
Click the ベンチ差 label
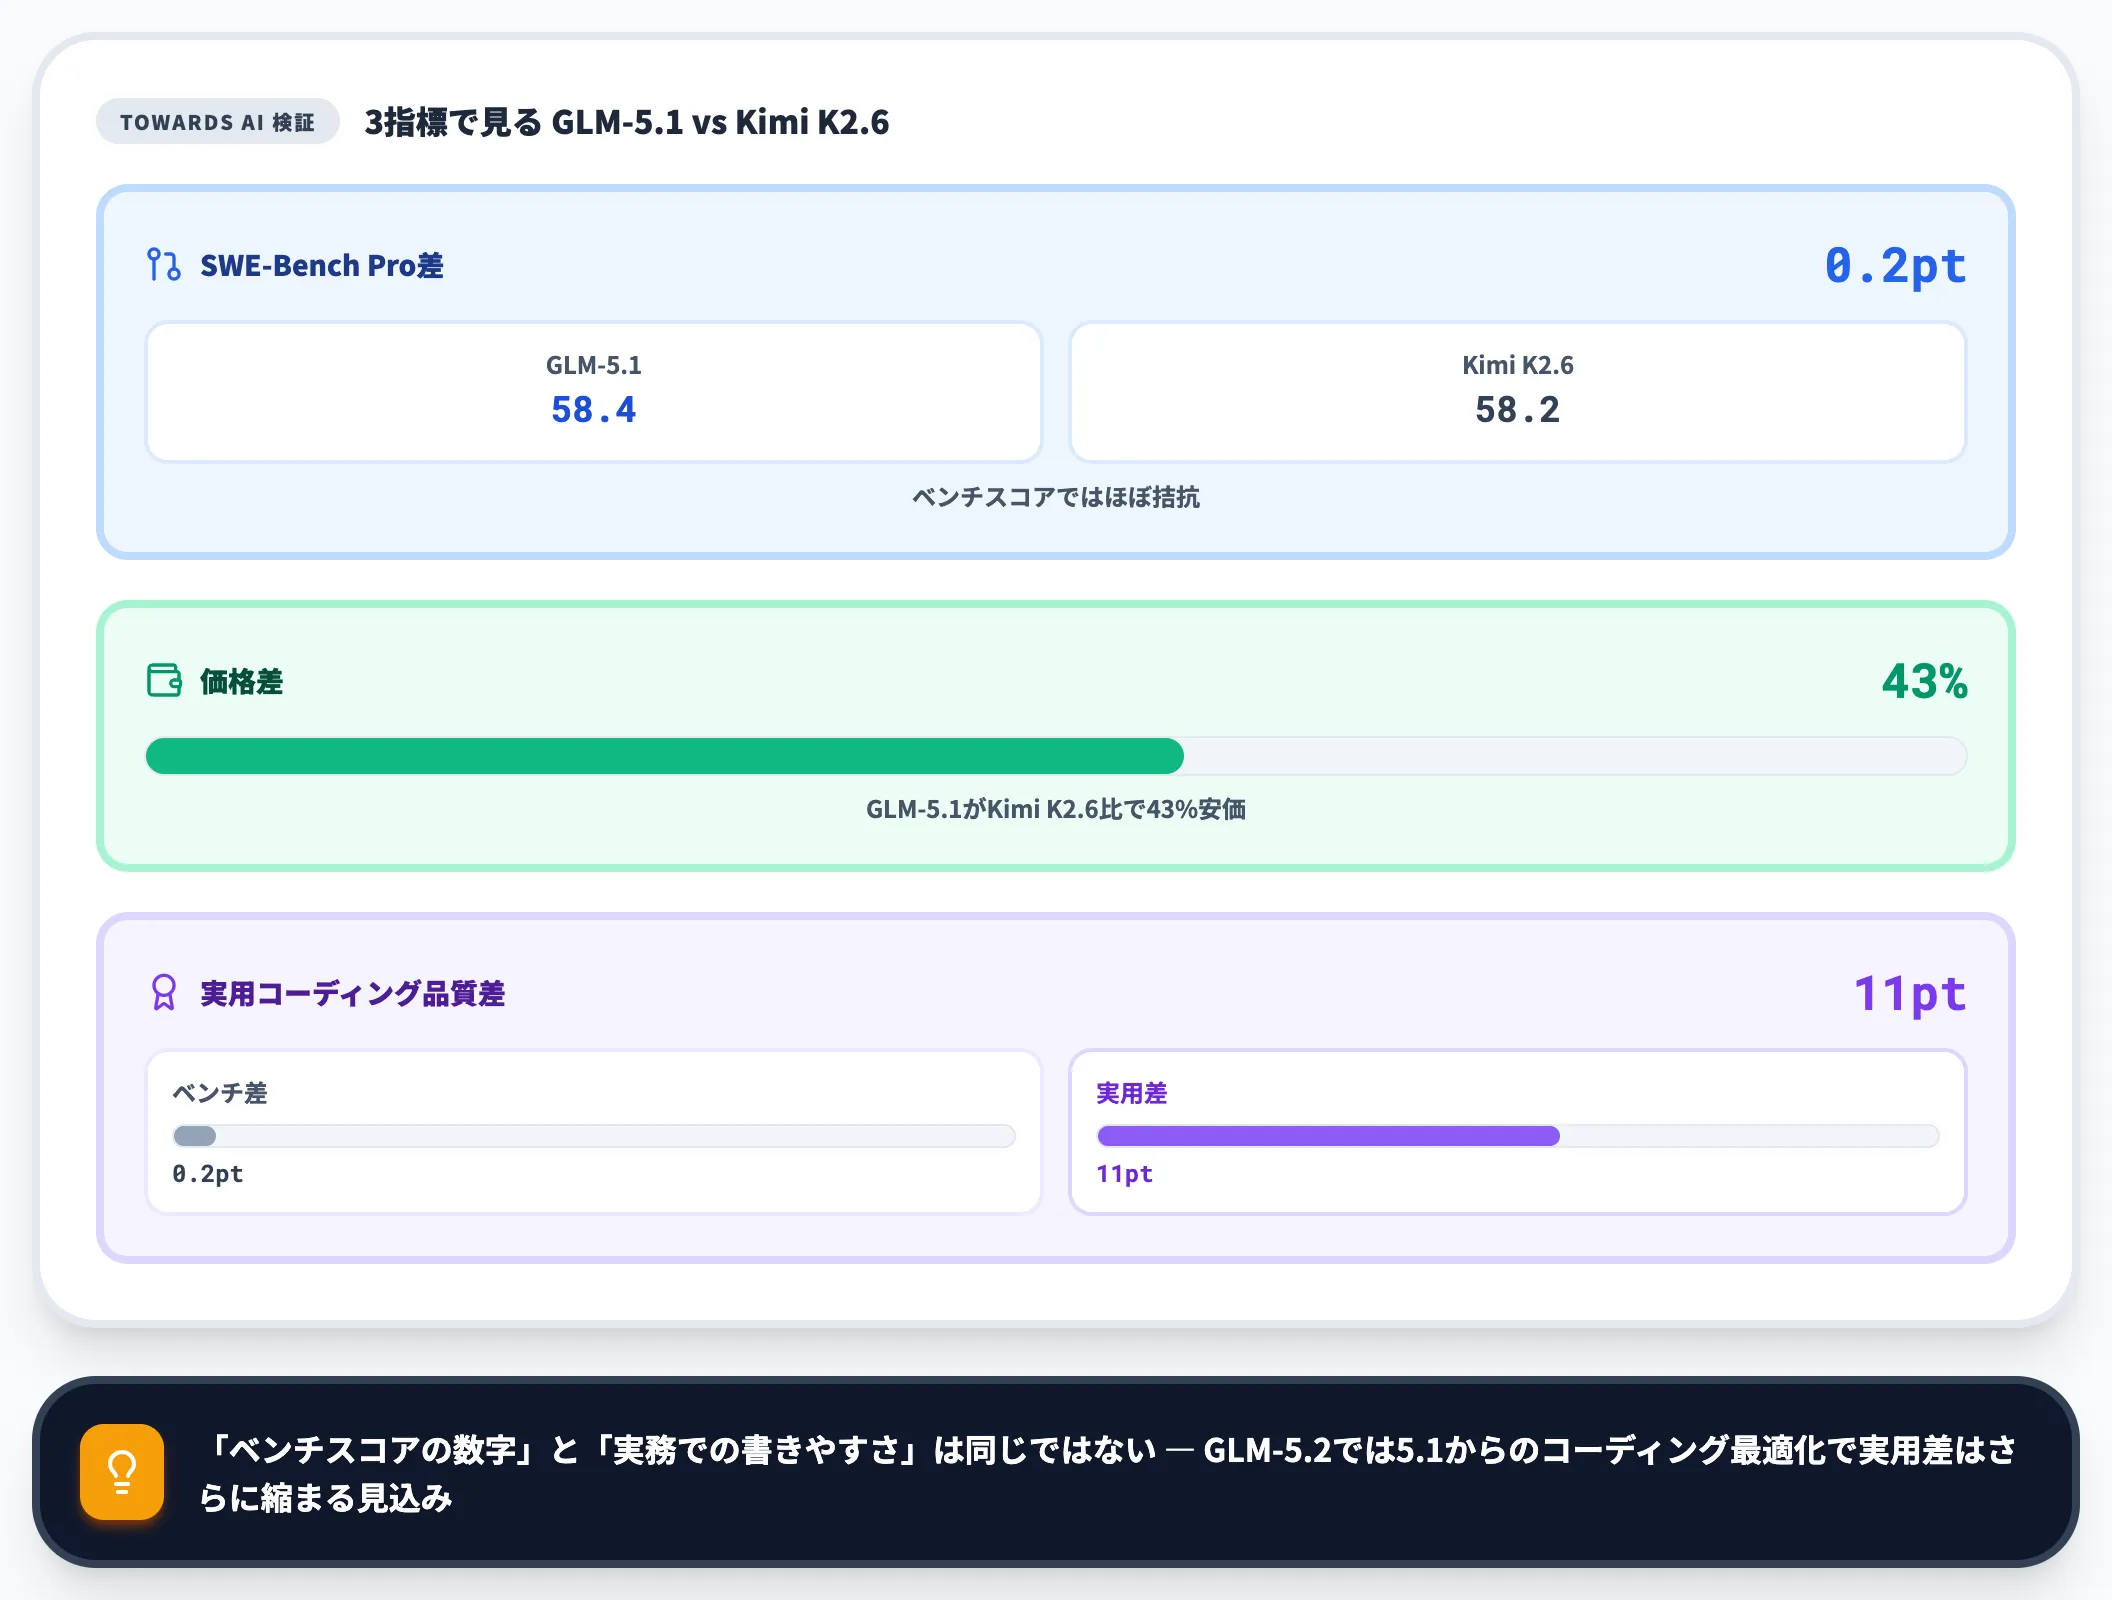pos(220,1093)
